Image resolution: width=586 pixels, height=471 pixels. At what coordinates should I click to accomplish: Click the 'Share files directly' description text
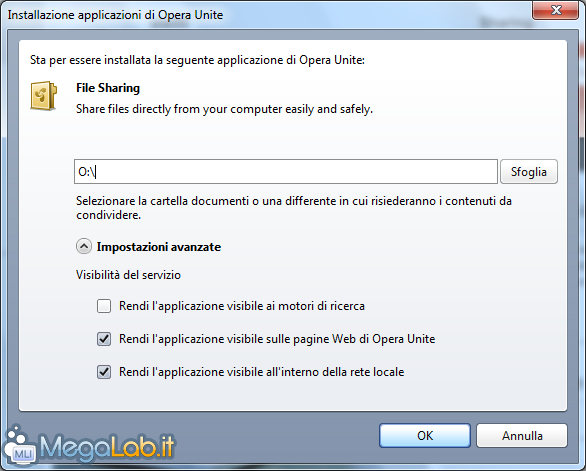[x=225, y=109]
